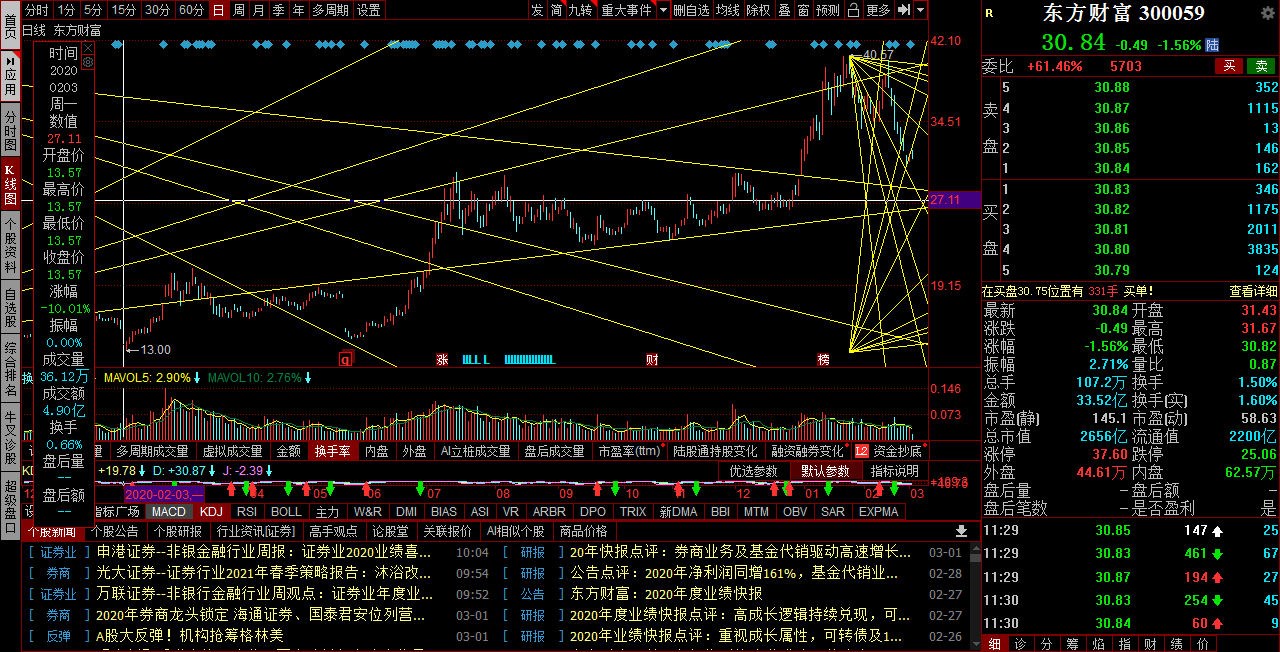The width and height of the screenshot is (1280, 652).
Task: Click the 简 toolbar icon
Action: tap(556, 10)
